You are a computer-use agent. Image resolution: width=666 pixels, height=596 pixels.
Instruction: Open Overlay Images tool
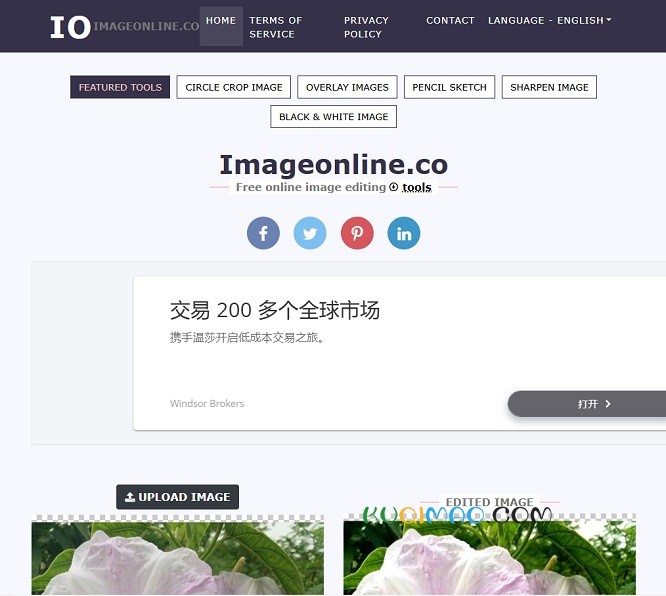(x=347, y=87)
